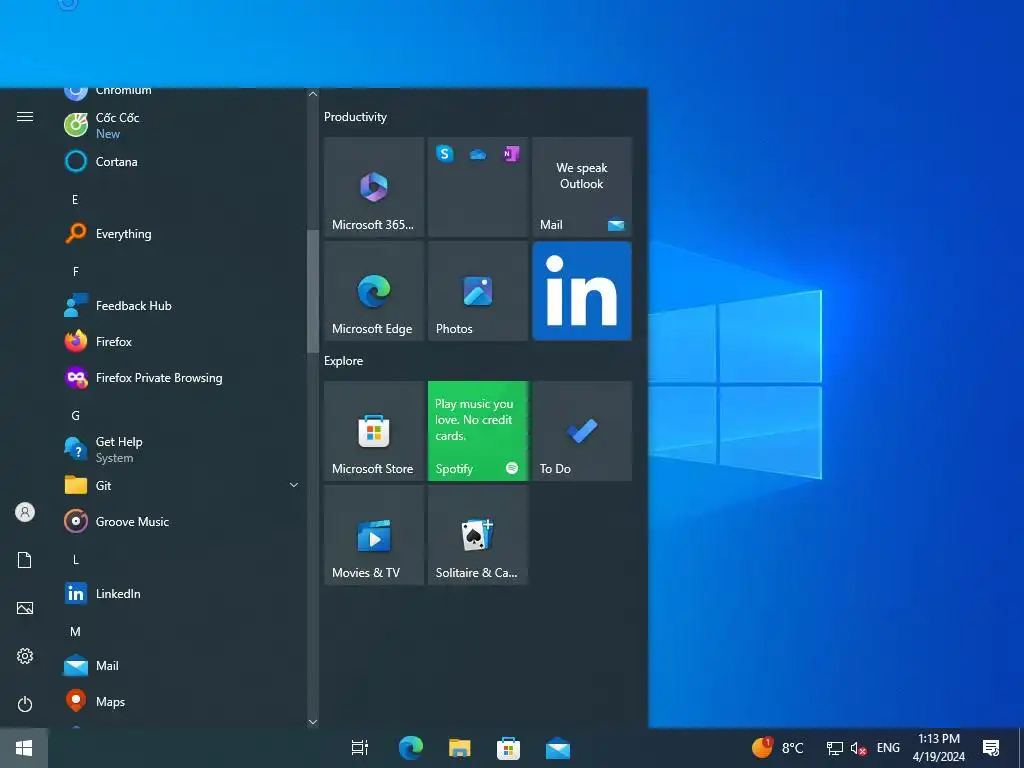
Task: Open the green Spotify tile
Action: click(x=478, y=431)
